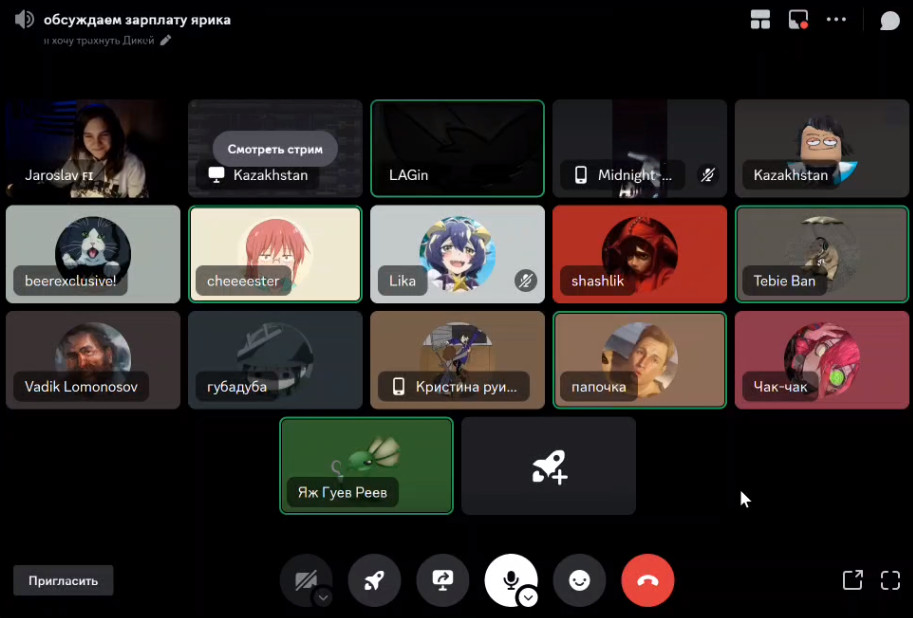Click the muted mic icon on Lika's tile
The height and width of the screenshot is (618, 913).
(x=525, y=281)
